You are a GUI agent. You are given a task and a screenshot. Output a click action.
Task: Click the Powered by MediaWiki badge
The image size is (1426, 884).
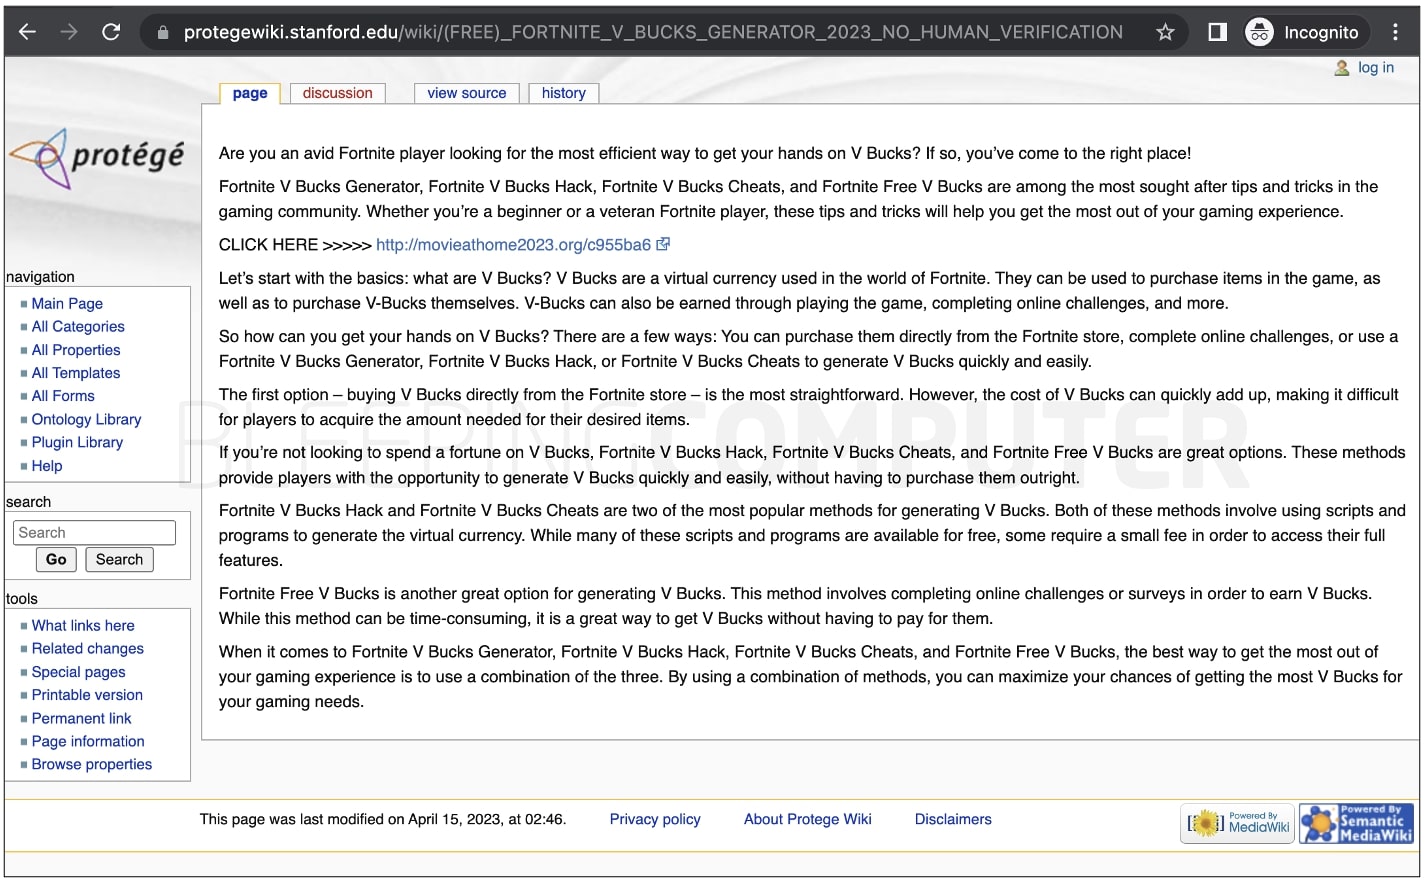(1238, 824)
